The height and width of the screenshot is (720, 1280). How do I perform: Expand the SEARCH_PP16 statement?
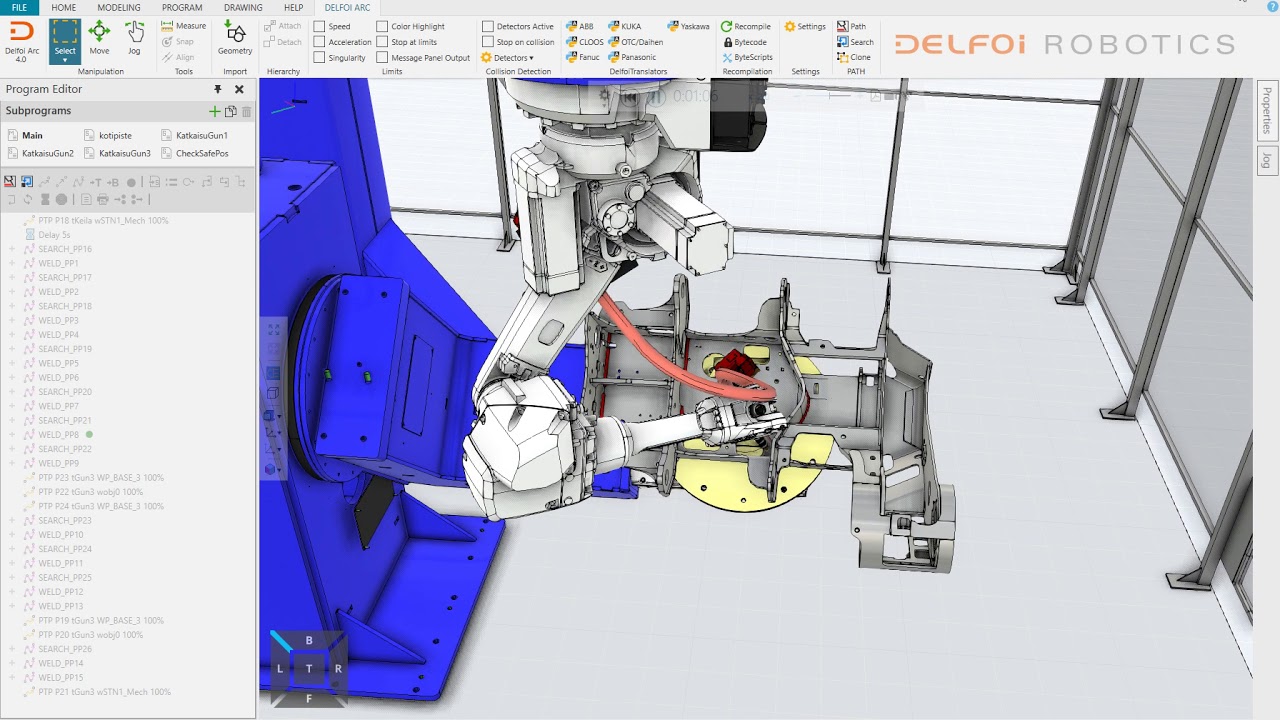coord(12,249)
